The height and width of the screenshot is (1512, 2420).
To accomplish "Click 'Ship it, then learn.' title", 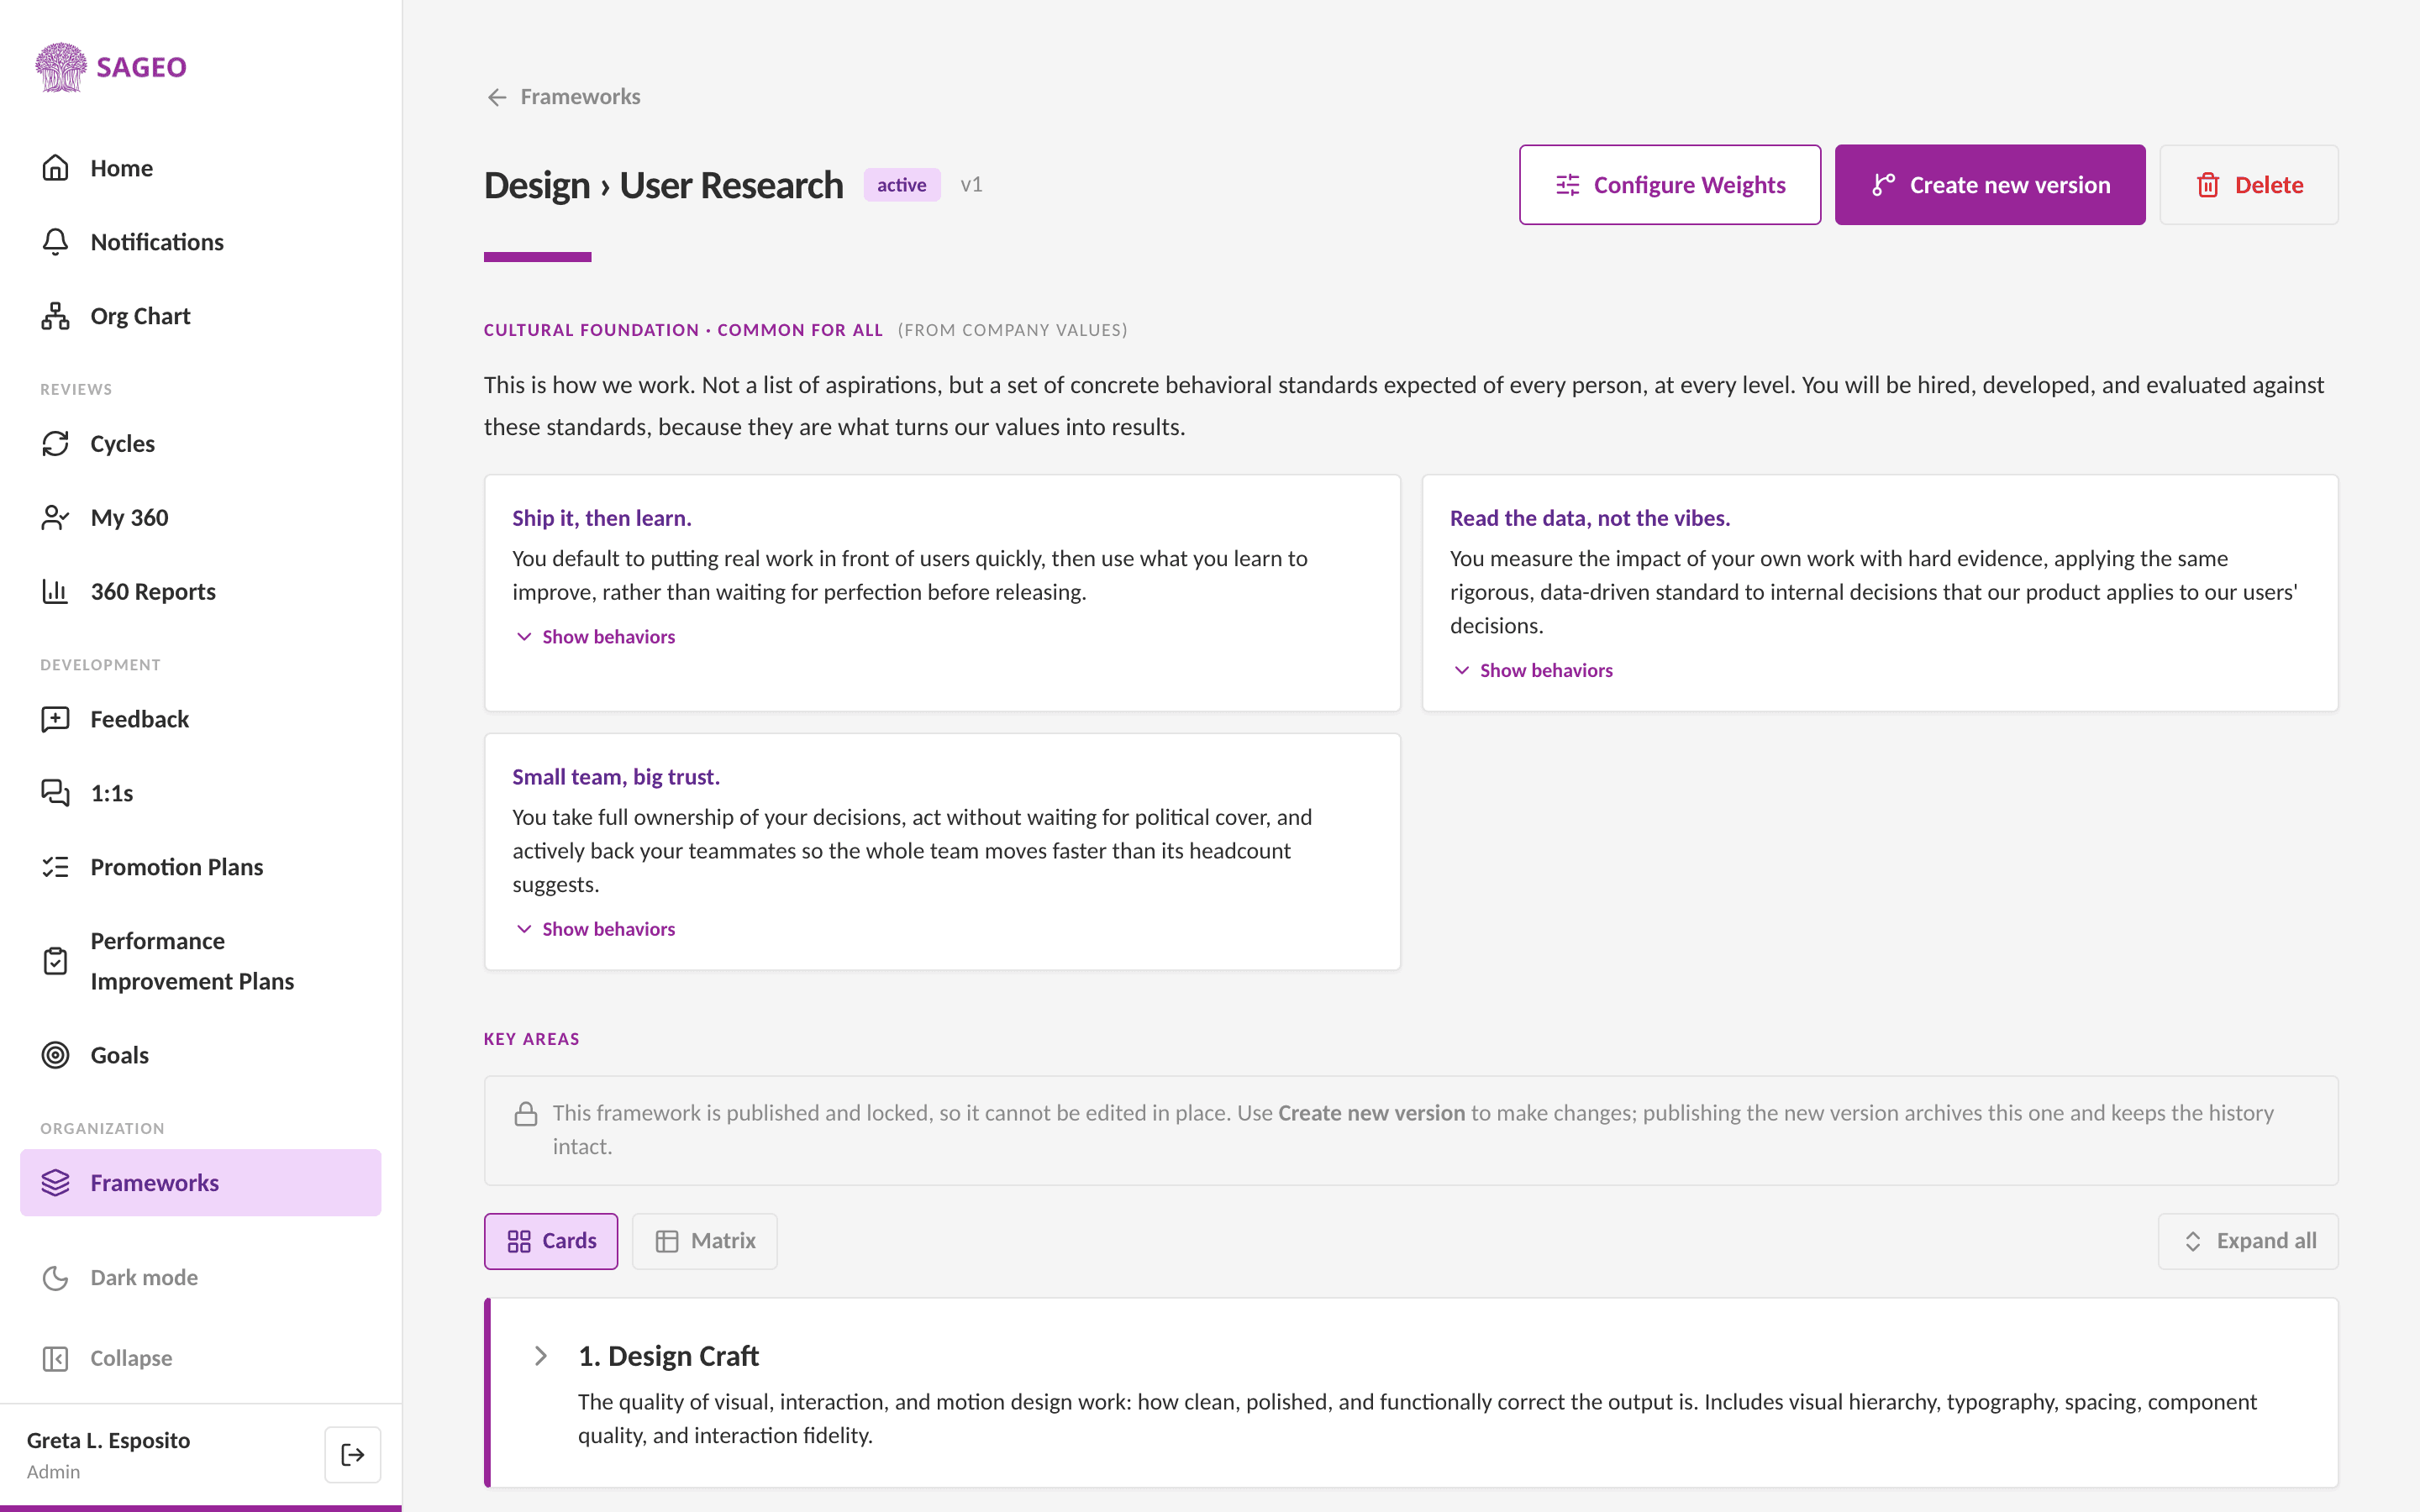I will 602,518.
